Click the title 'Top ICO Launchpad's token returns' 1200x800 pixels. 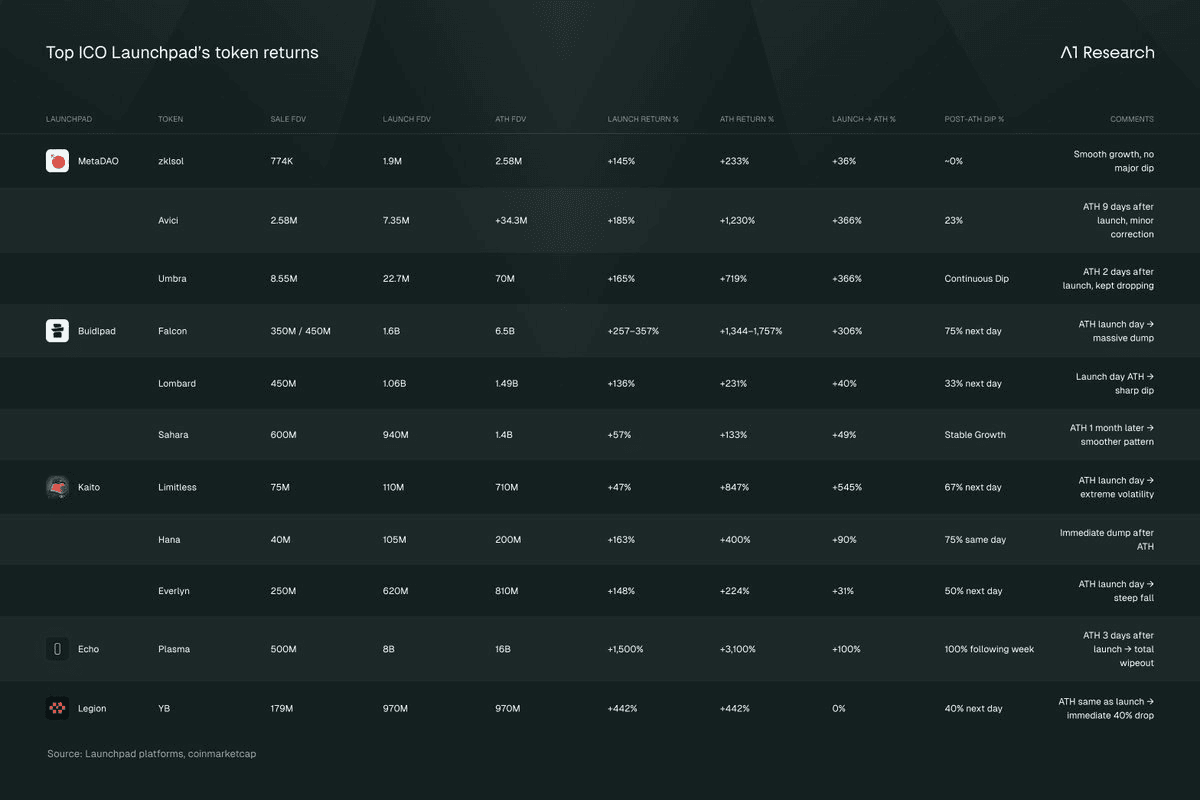(182, 52)
